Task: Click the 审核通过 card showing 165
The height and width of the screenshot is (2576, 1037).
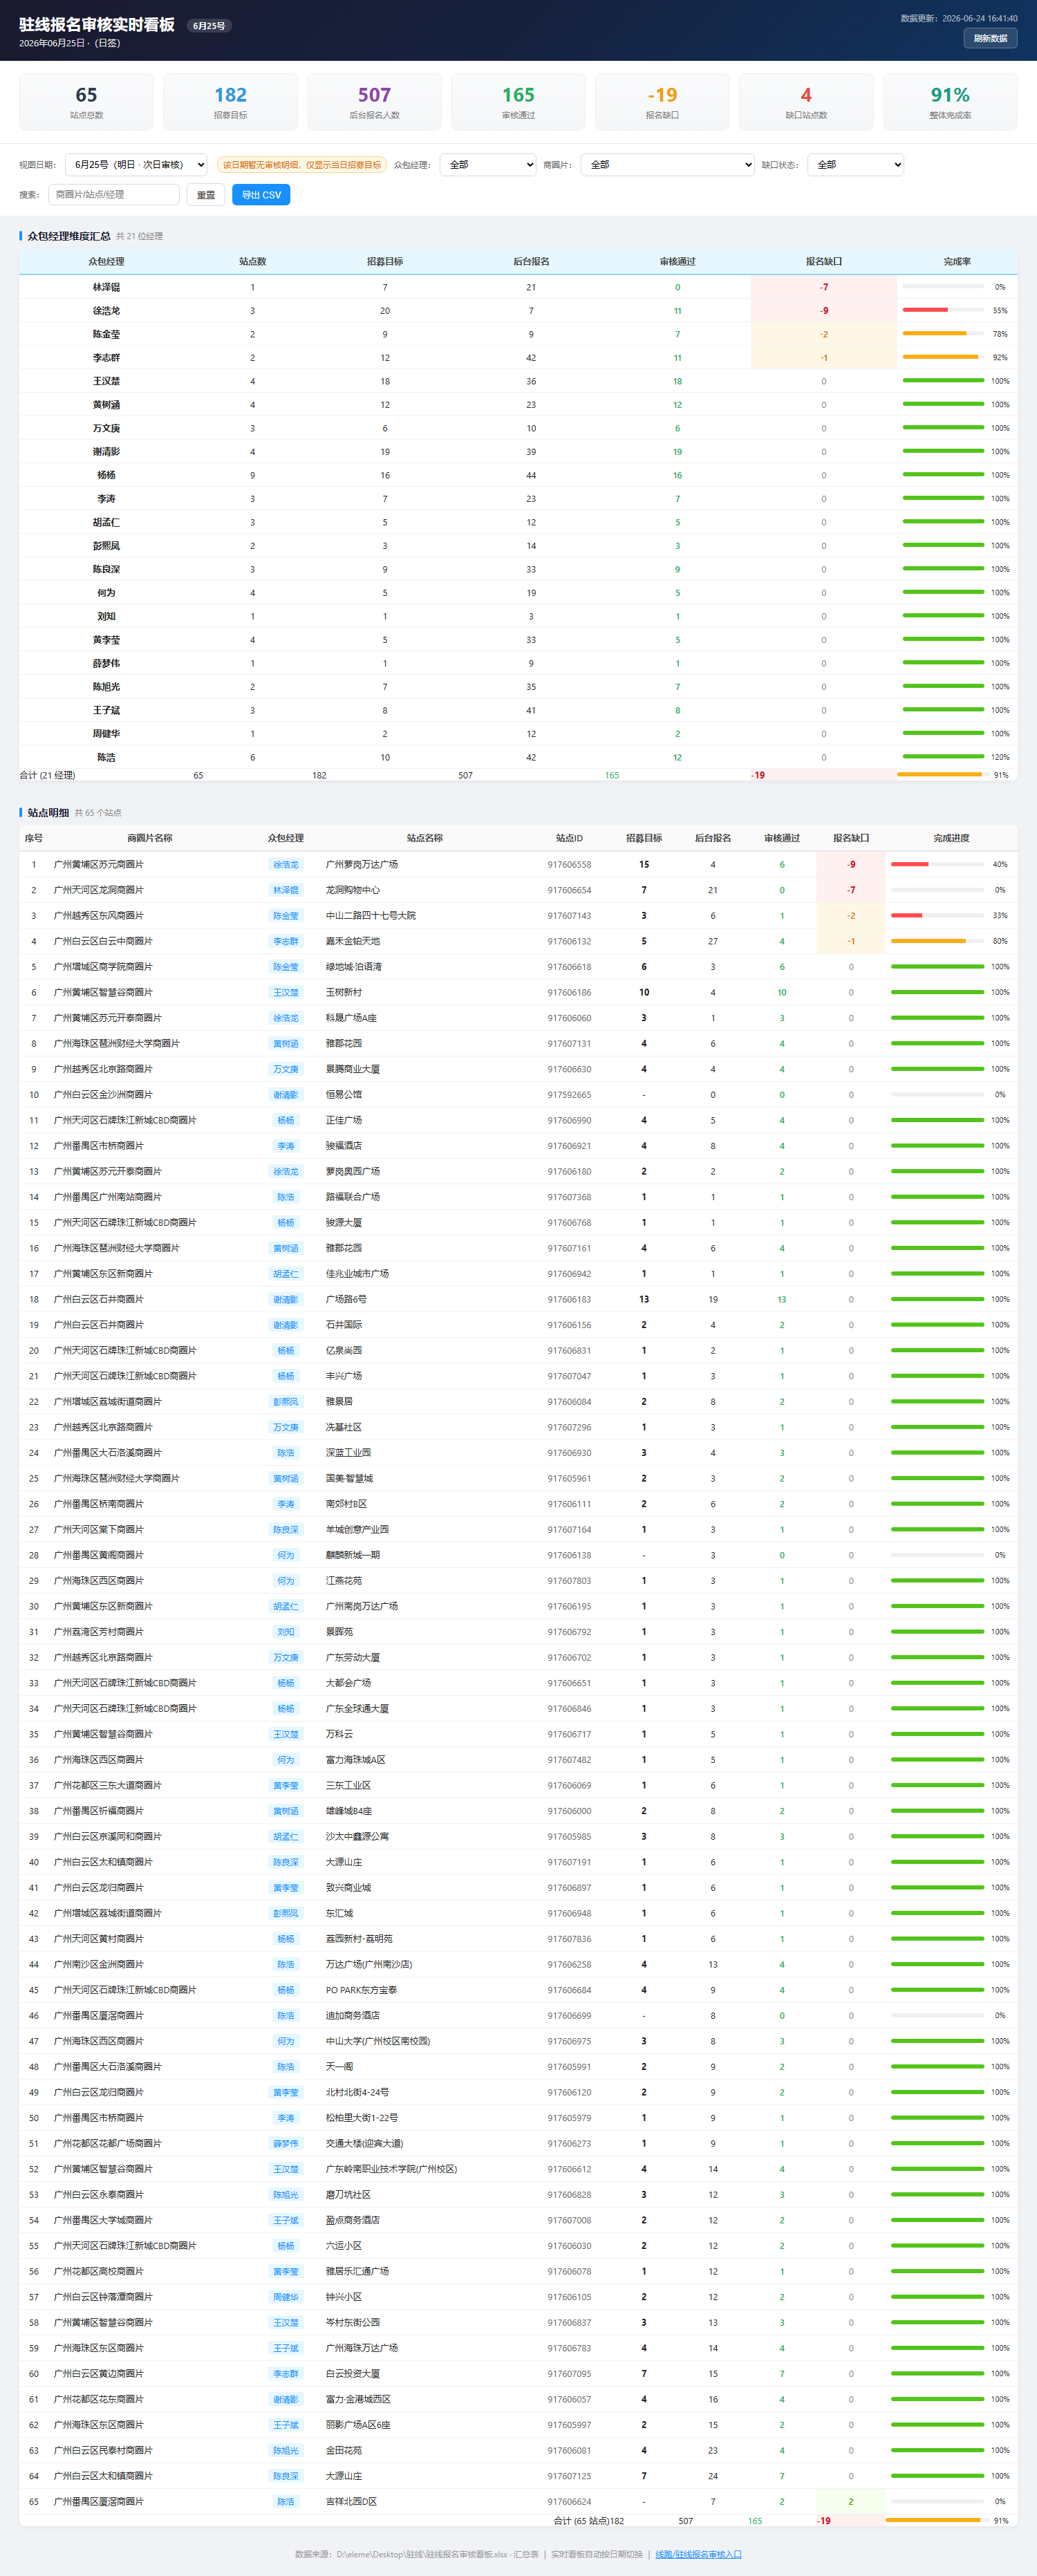Action: [518, 102]
